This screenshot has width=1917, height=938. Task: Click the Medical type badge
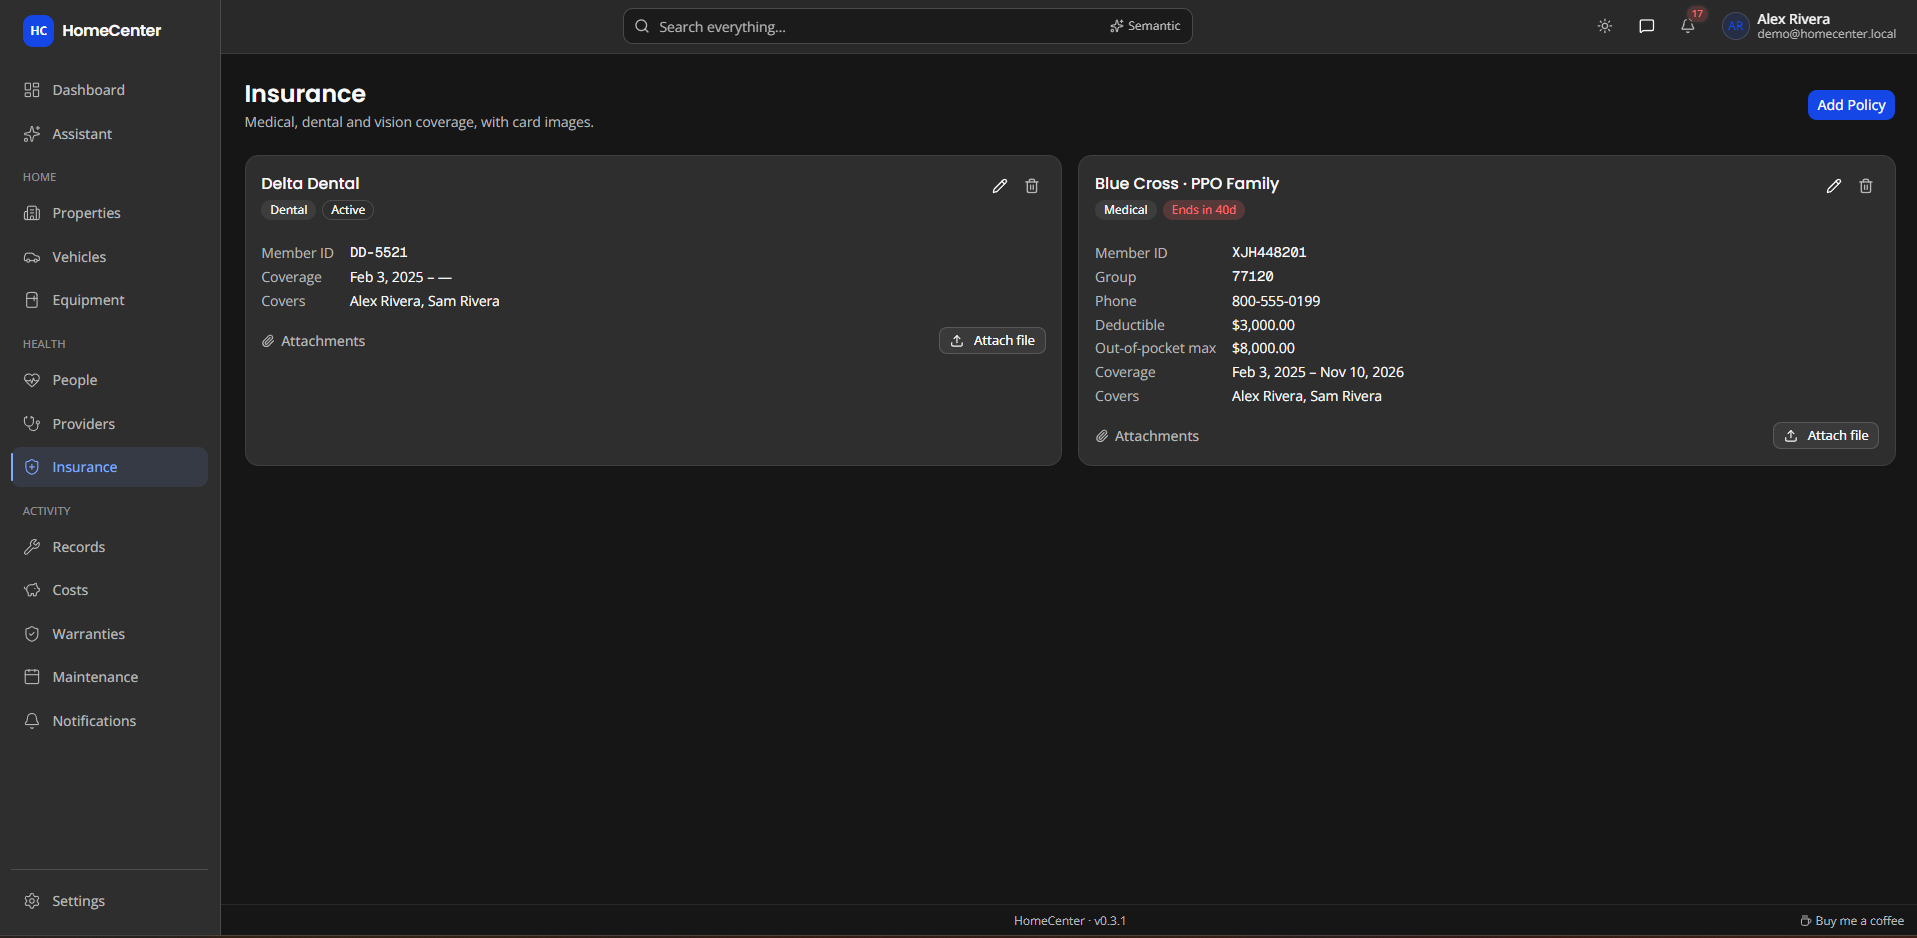coord(1126,210)
